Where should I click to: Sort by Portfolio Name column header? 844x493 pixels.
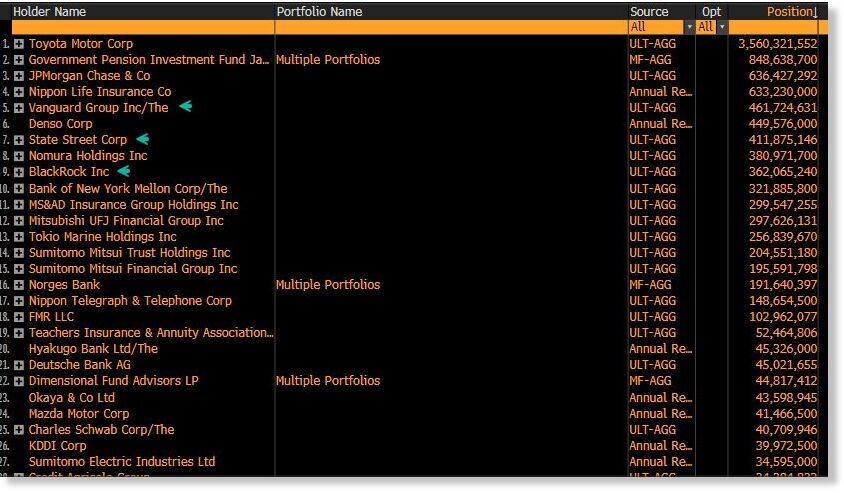pos(319,12)
